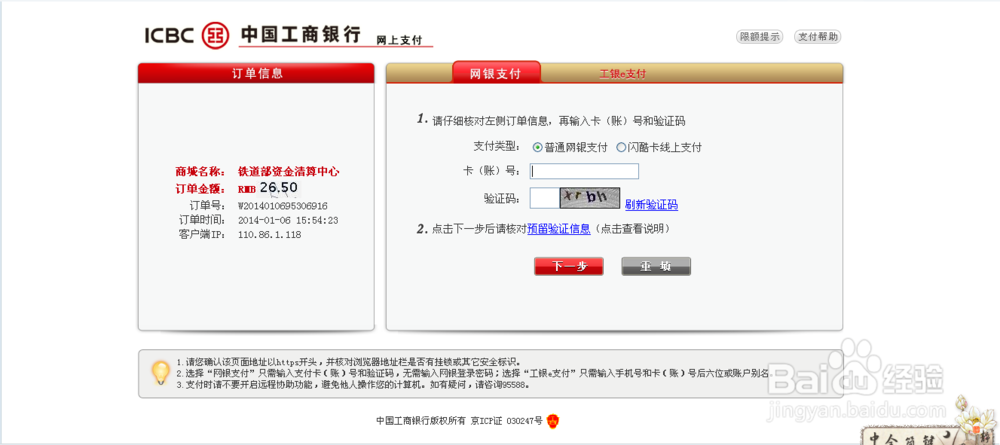Click the 支付类型 label

point(496,147)
